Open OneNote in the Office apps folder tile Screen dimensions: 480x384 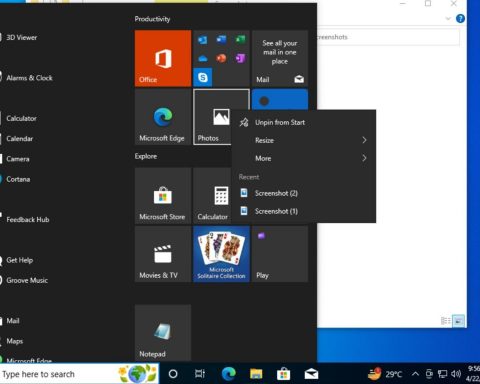(x=240, y=59)
